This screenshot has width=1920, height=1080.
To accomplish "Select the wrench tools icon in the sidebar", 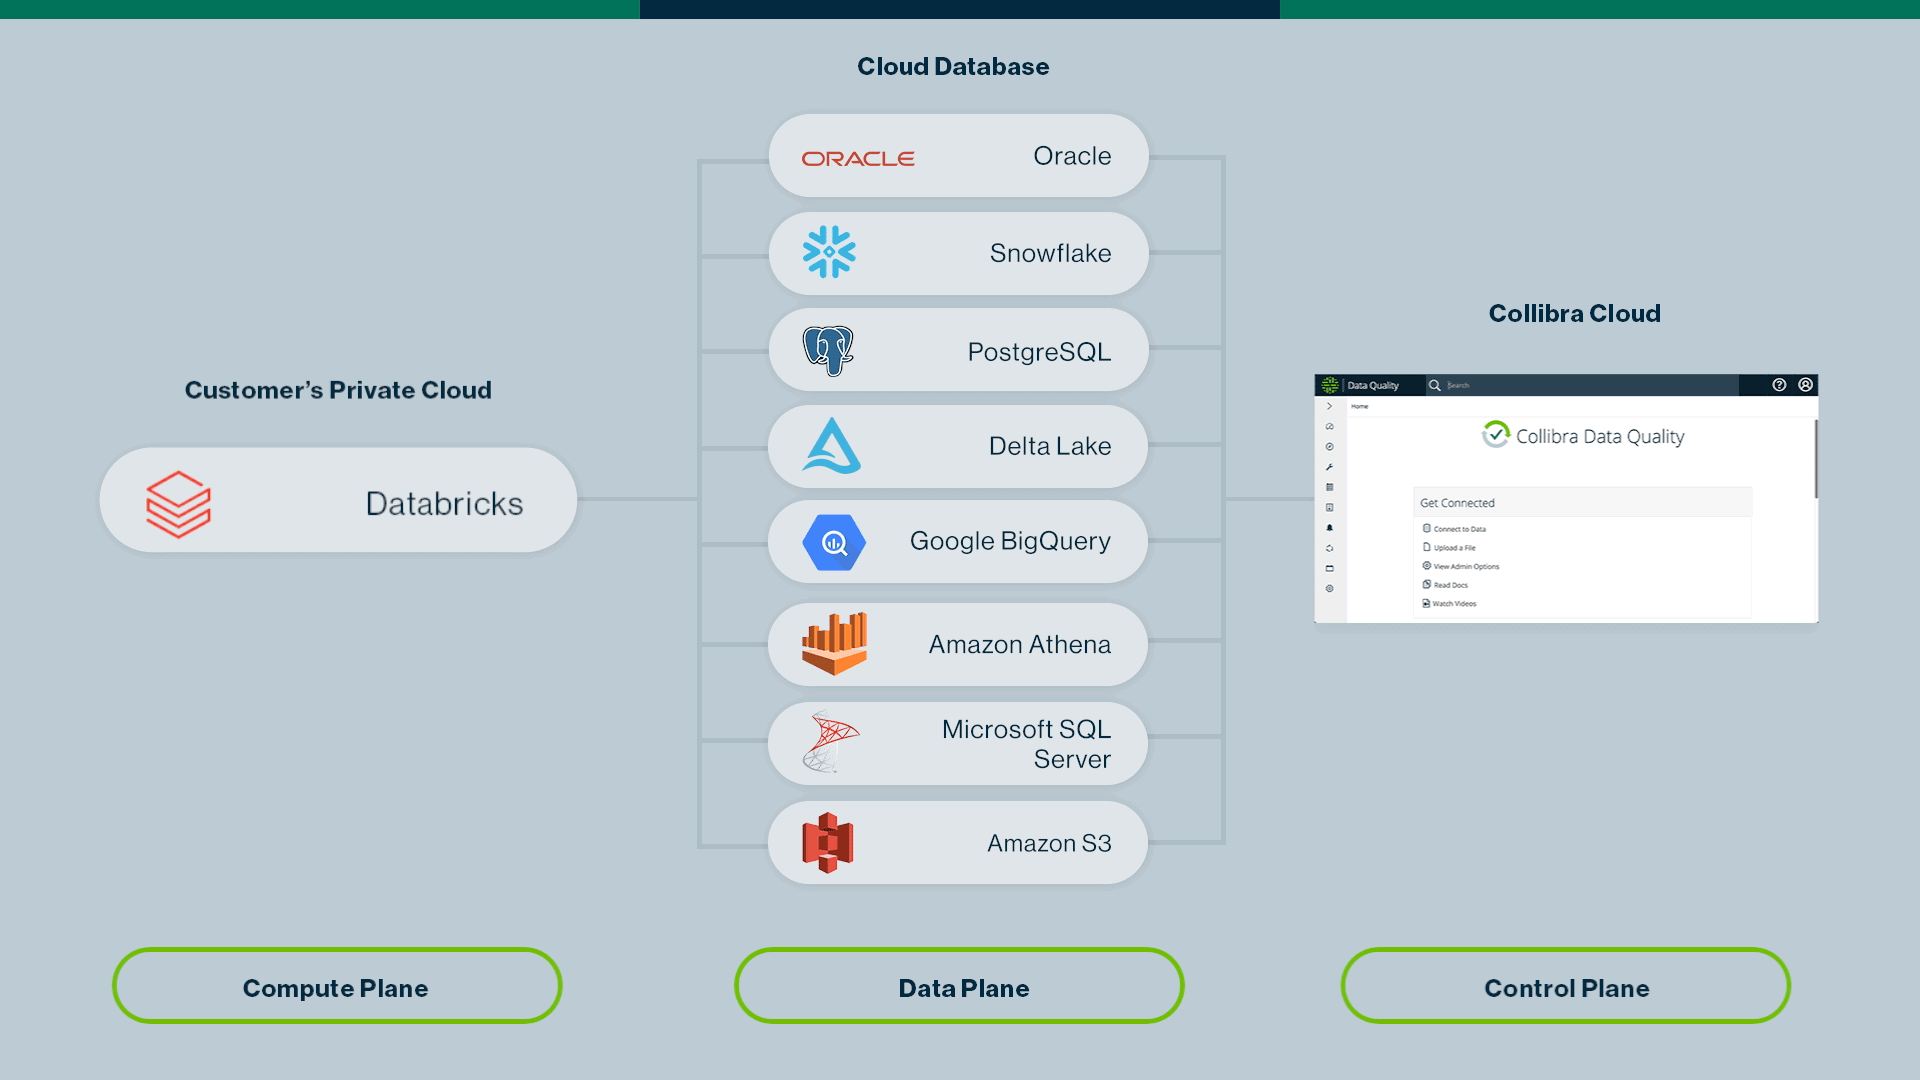I will pyautogui.click(x=1329, y=466).
